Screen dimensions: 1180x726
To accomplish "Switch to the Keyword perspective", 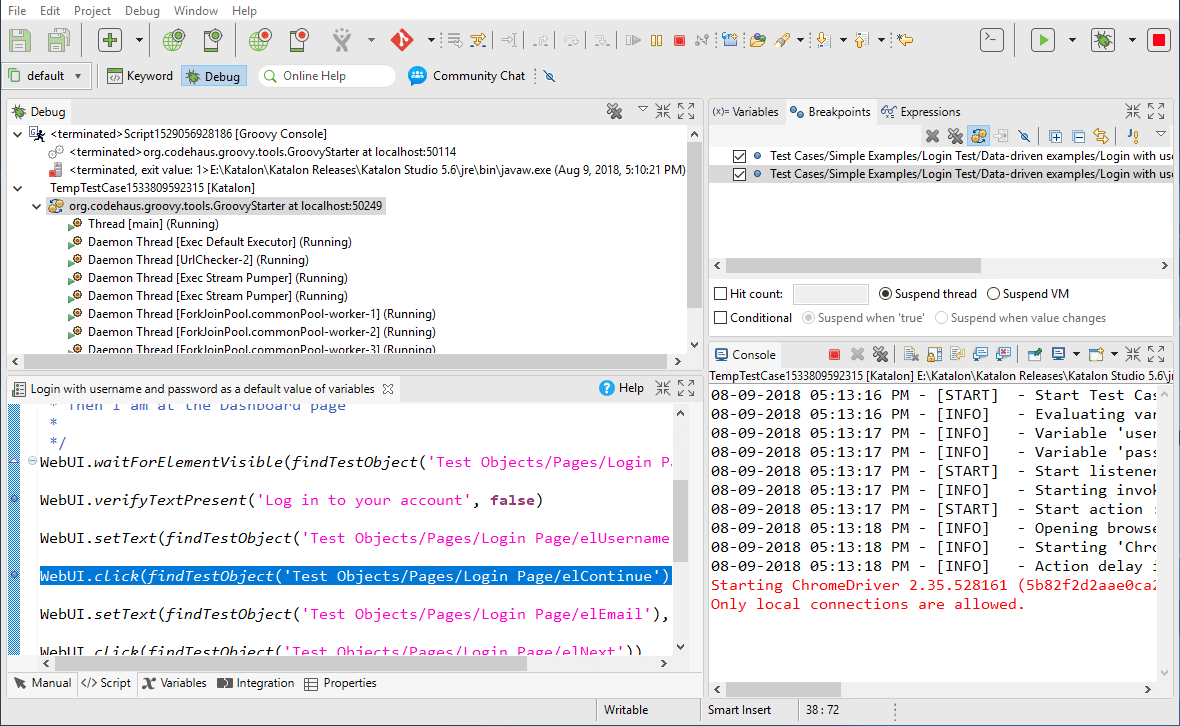I will (x=141, y=76).
